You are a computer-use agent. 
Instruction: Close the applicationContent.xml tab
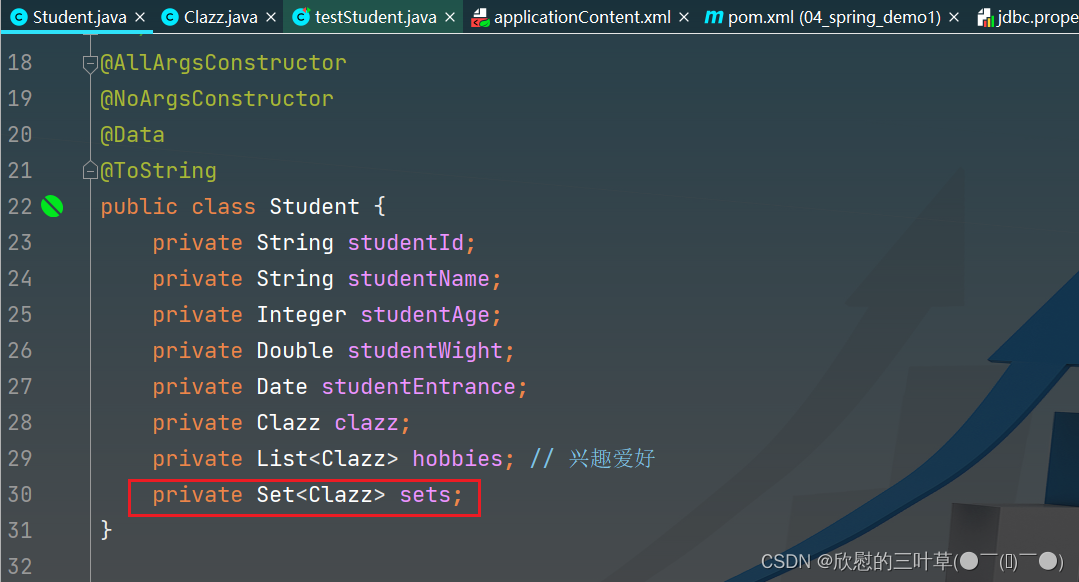click(x=684, y=17)
